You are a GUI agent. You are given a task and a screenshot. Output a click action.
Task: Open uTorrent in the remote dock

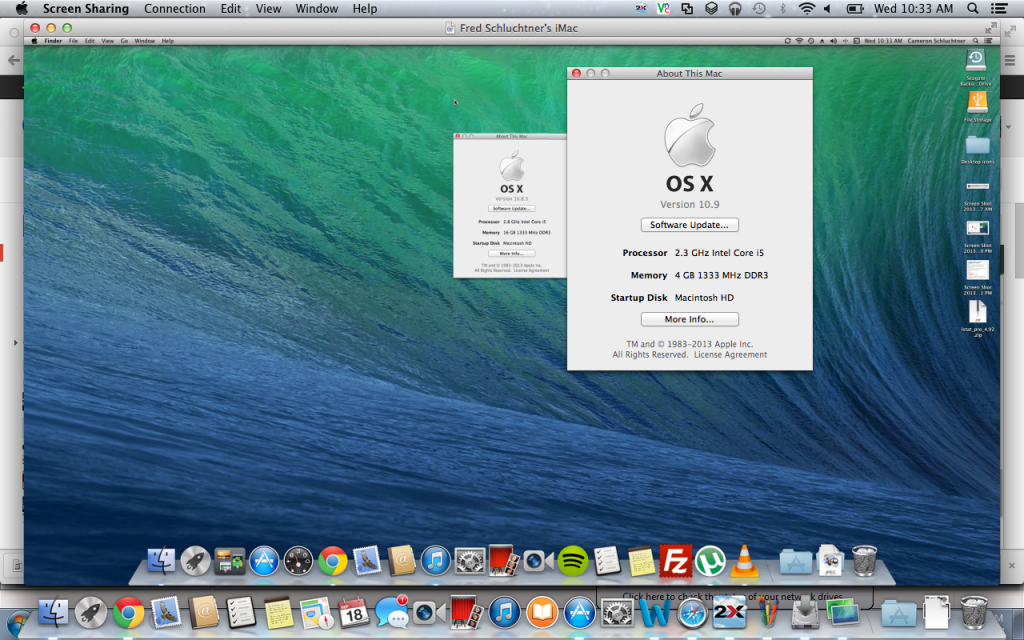coord(710,561)
